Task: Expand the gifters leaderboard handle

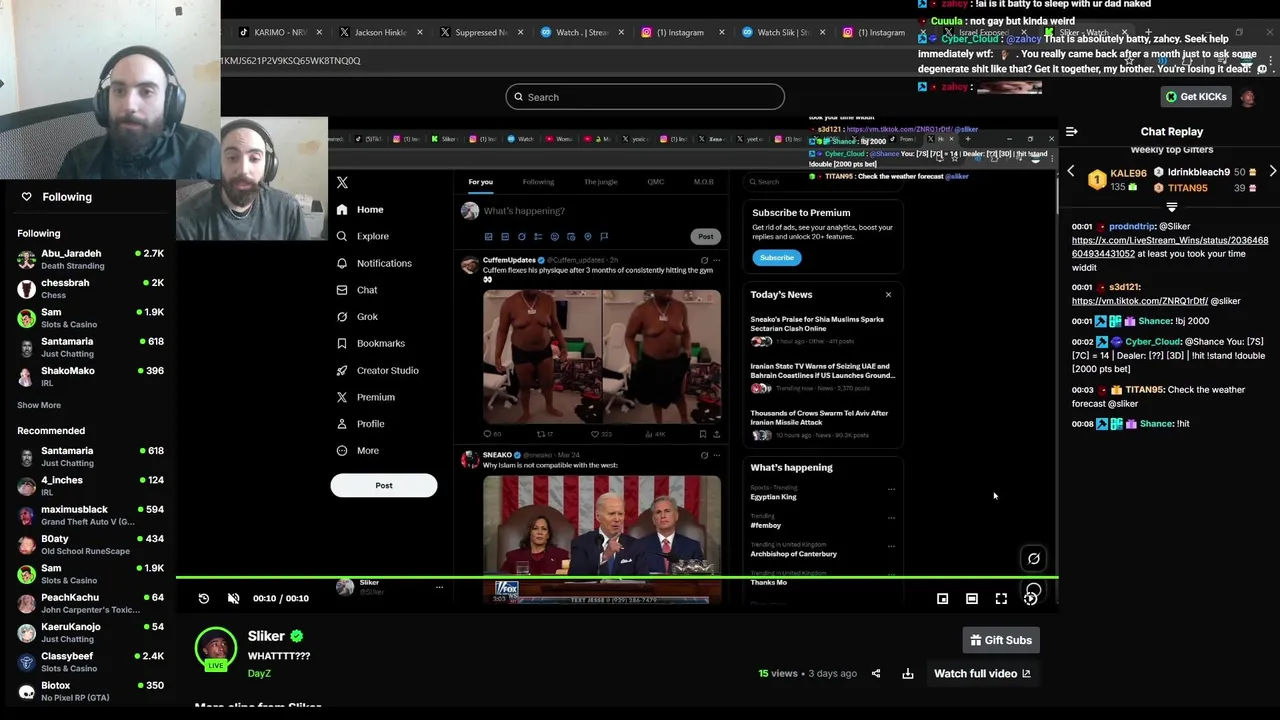Action: [x=1171, y=208]
